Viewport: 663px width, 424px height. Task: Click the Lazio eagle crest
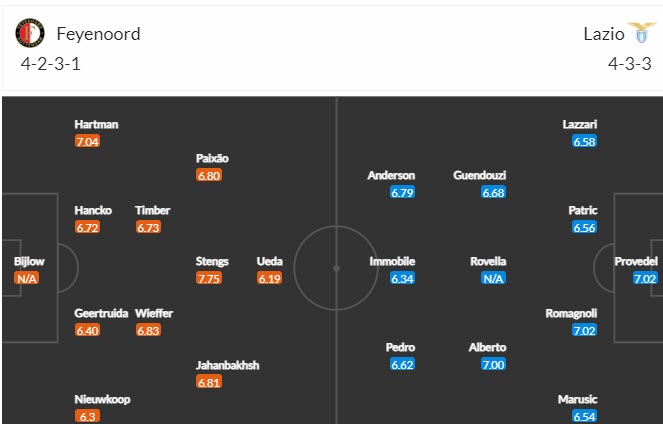[634, 34]
